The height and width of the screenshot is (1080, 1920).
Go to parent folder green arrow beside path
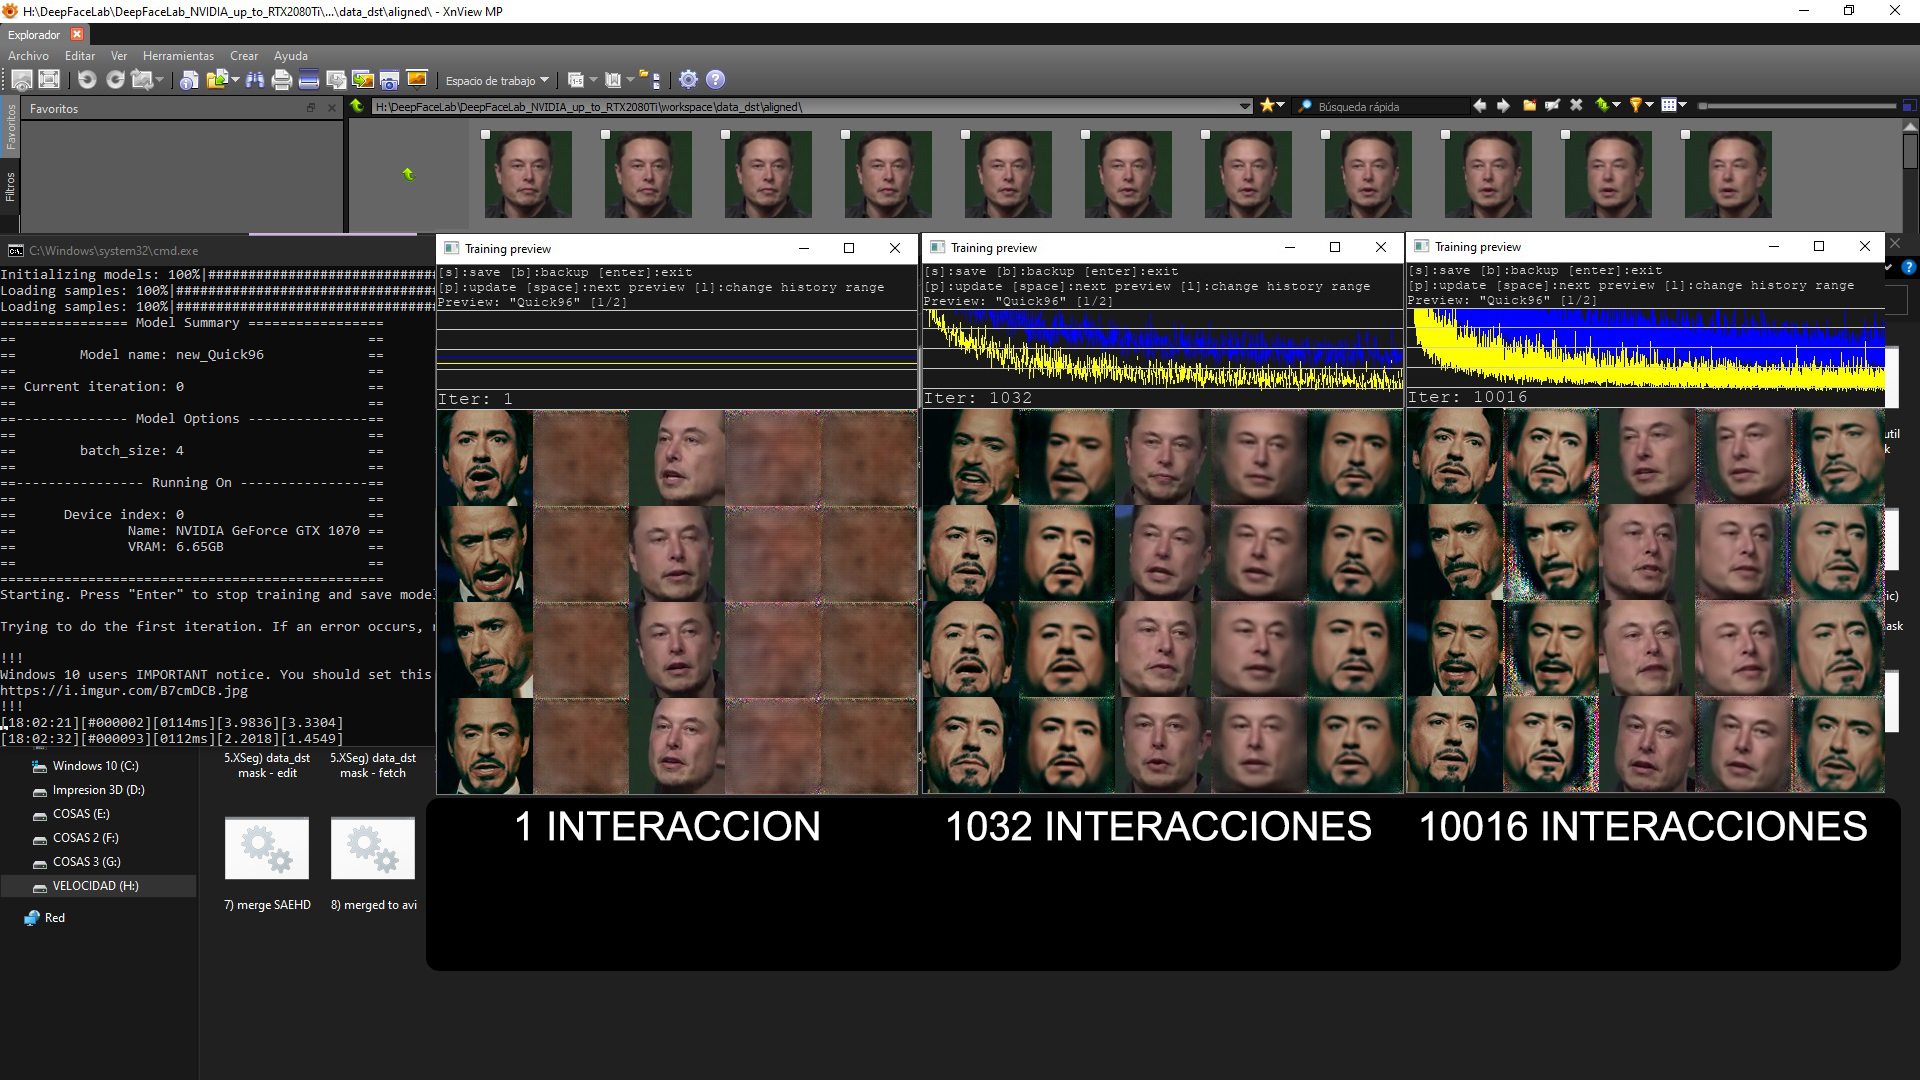click(356, 105)
